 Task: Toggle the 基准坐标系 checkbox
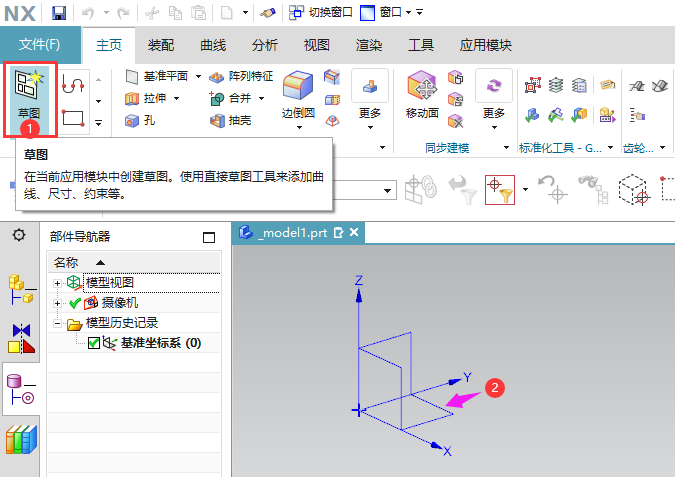[x=94, y=343]
